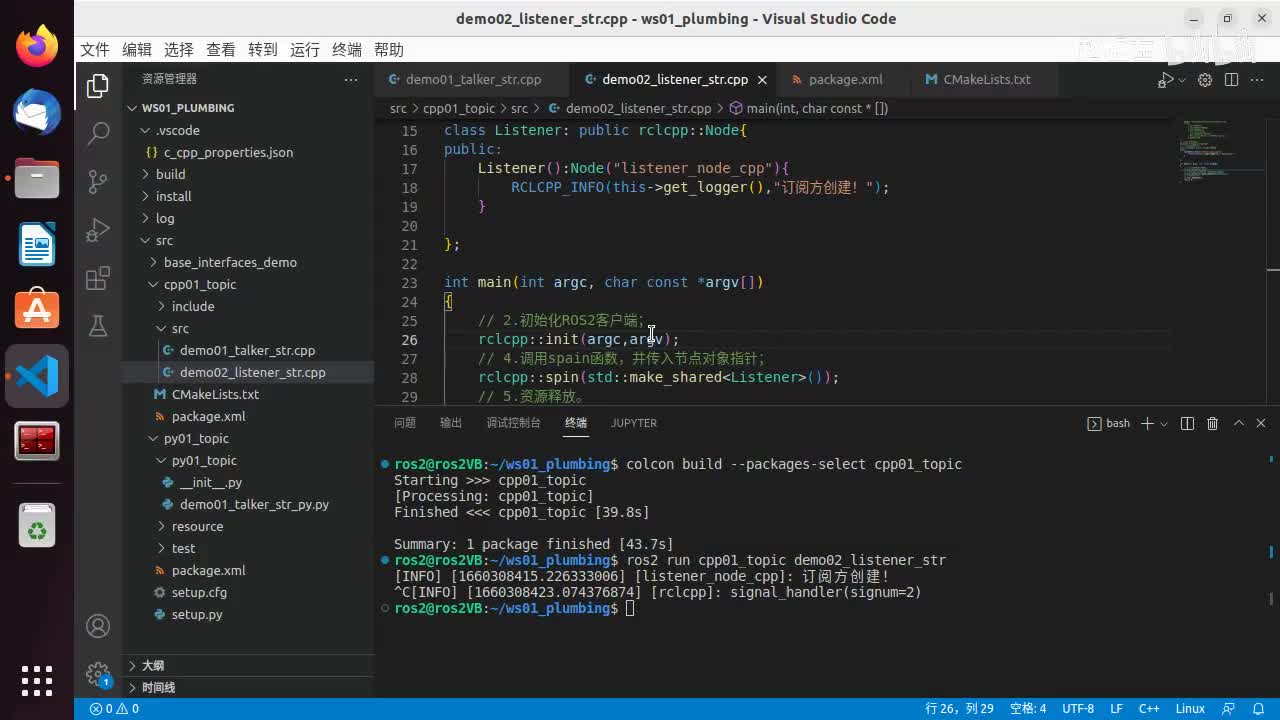Expand the 大纲 outline section
Image resolution: width=1280 pixels, height=720 pixels.
tap(152, 666)
